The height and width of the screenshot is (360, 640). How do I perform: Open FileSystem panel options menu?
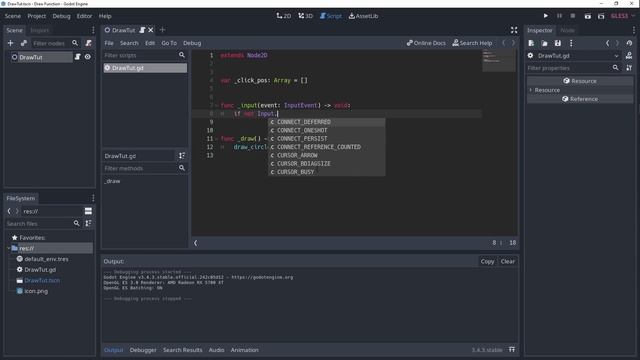pyautogui.click(x=93, y=198)
